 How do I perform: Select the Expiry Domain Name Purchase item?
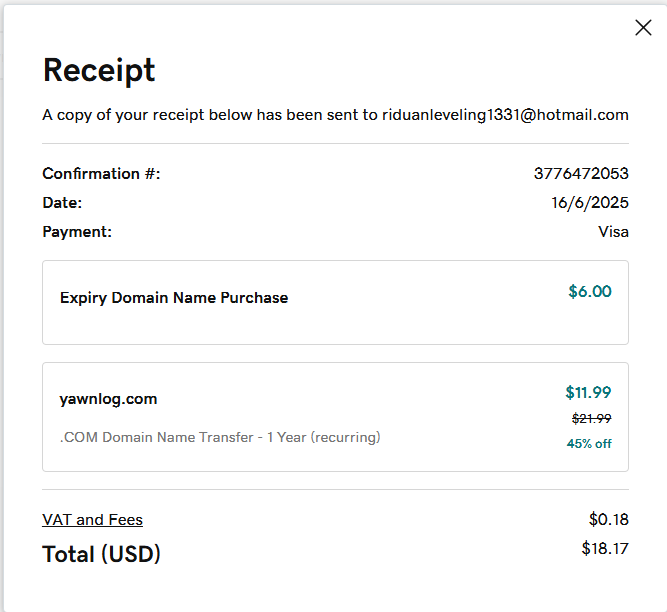click(174, 298)
